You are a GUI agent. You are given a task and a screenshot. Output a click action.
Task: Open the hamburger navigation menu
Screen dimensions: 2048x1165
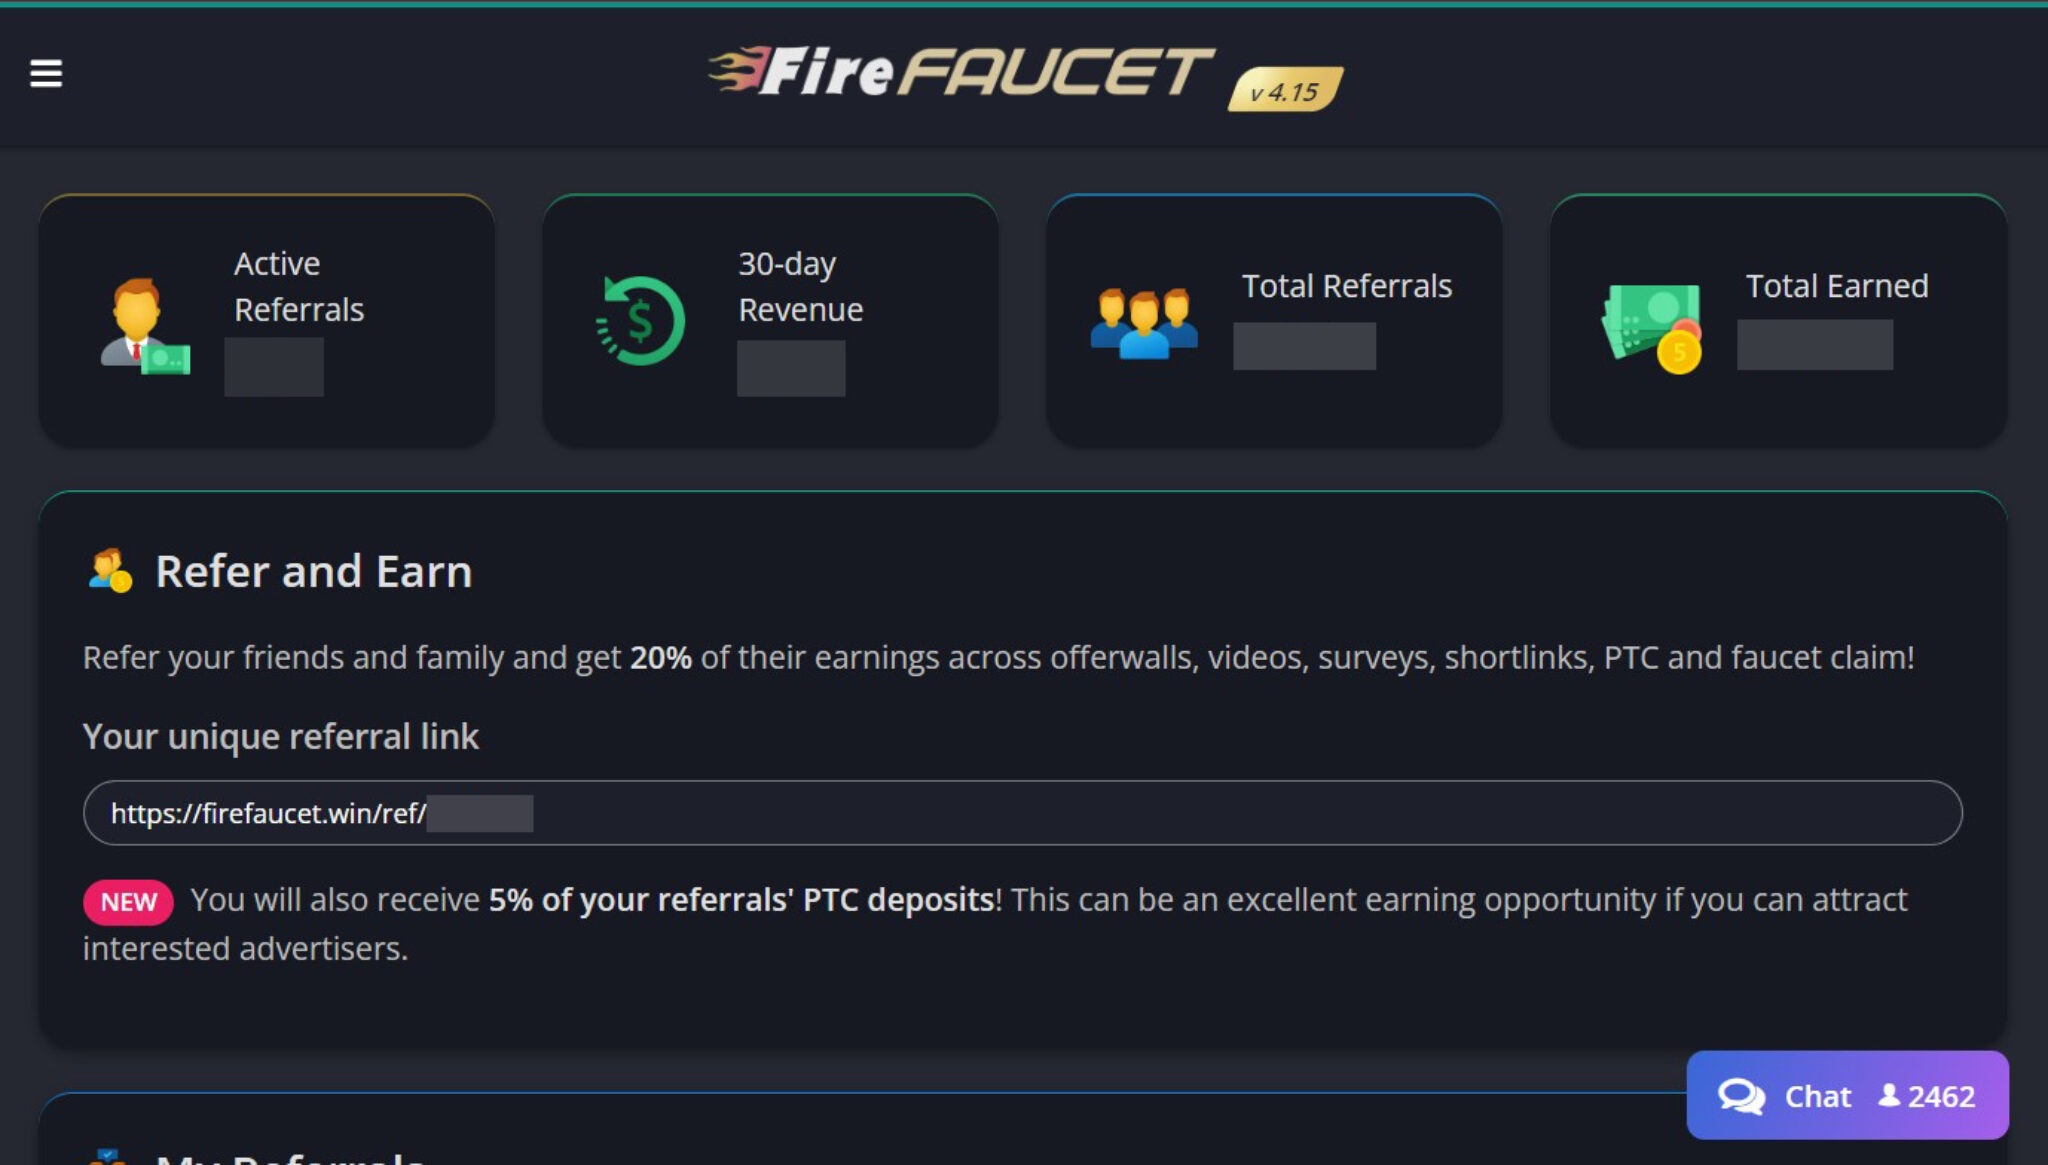pyautogui.click(x=42, y=74)
